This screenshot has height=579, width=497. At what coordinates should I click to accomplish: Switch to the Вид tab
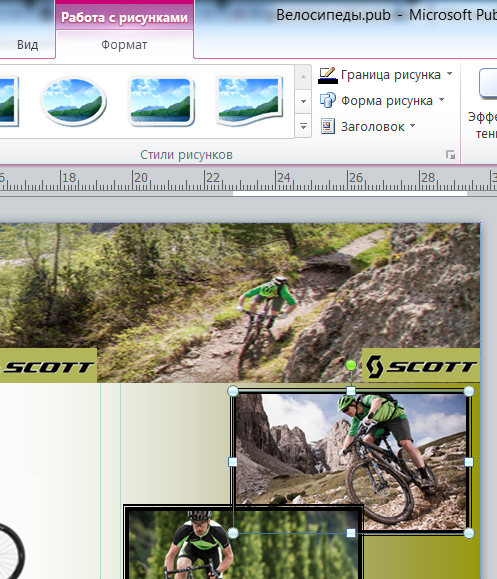point(28,45)
